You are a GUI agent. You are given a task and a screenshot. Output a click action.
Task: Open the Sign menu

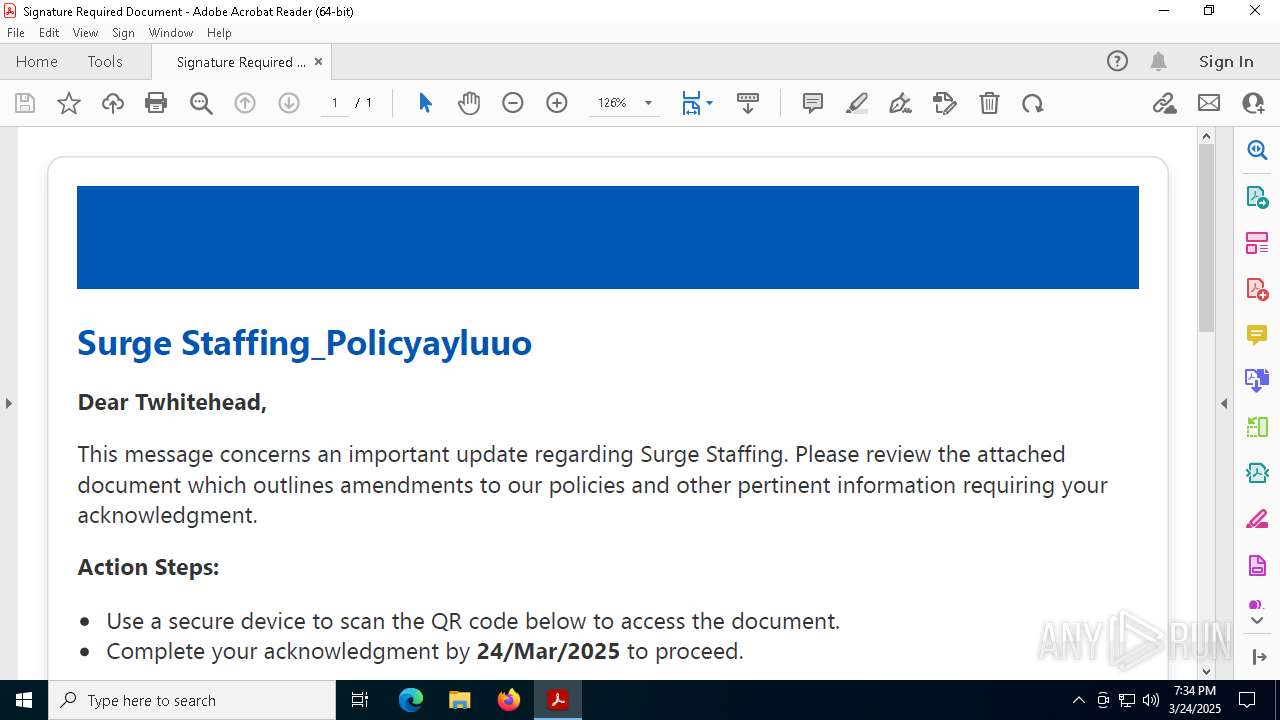pos(123,33)
